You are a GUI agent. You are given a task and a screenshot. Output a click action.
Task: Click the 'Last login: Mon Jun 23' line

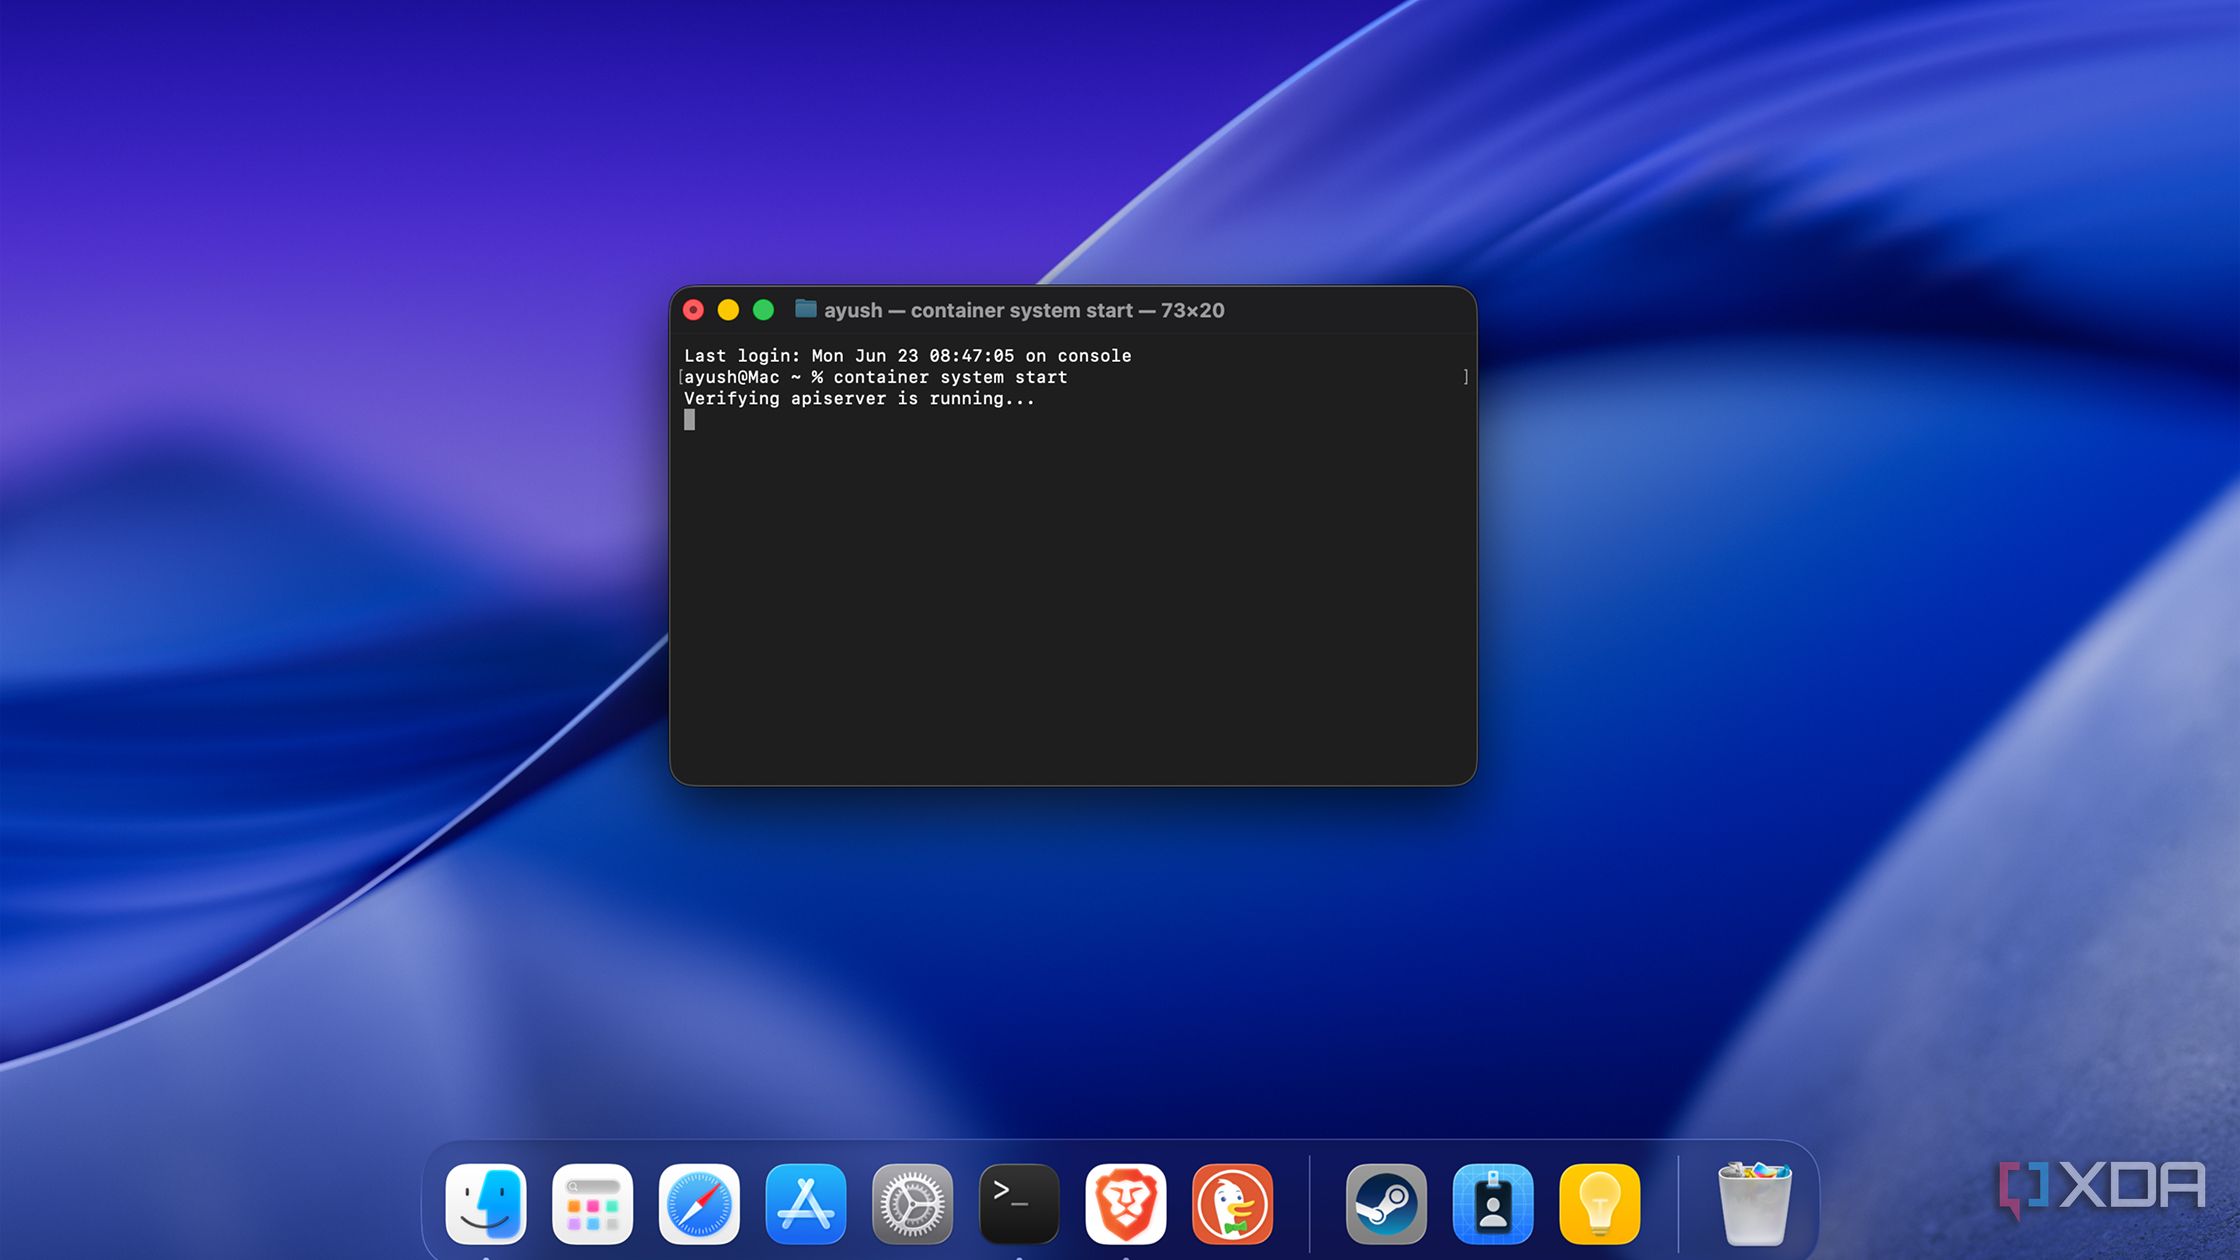(907, 356)
